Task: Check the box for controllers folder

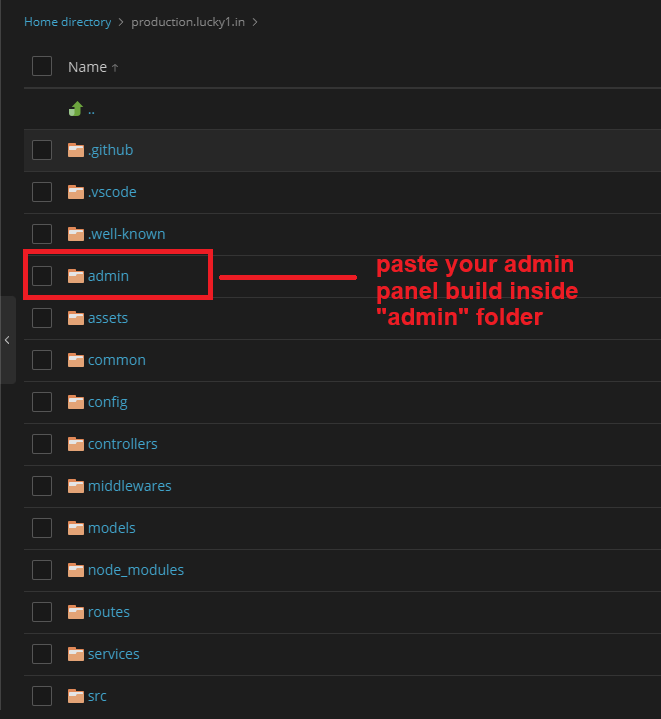Action: [42, 444]
